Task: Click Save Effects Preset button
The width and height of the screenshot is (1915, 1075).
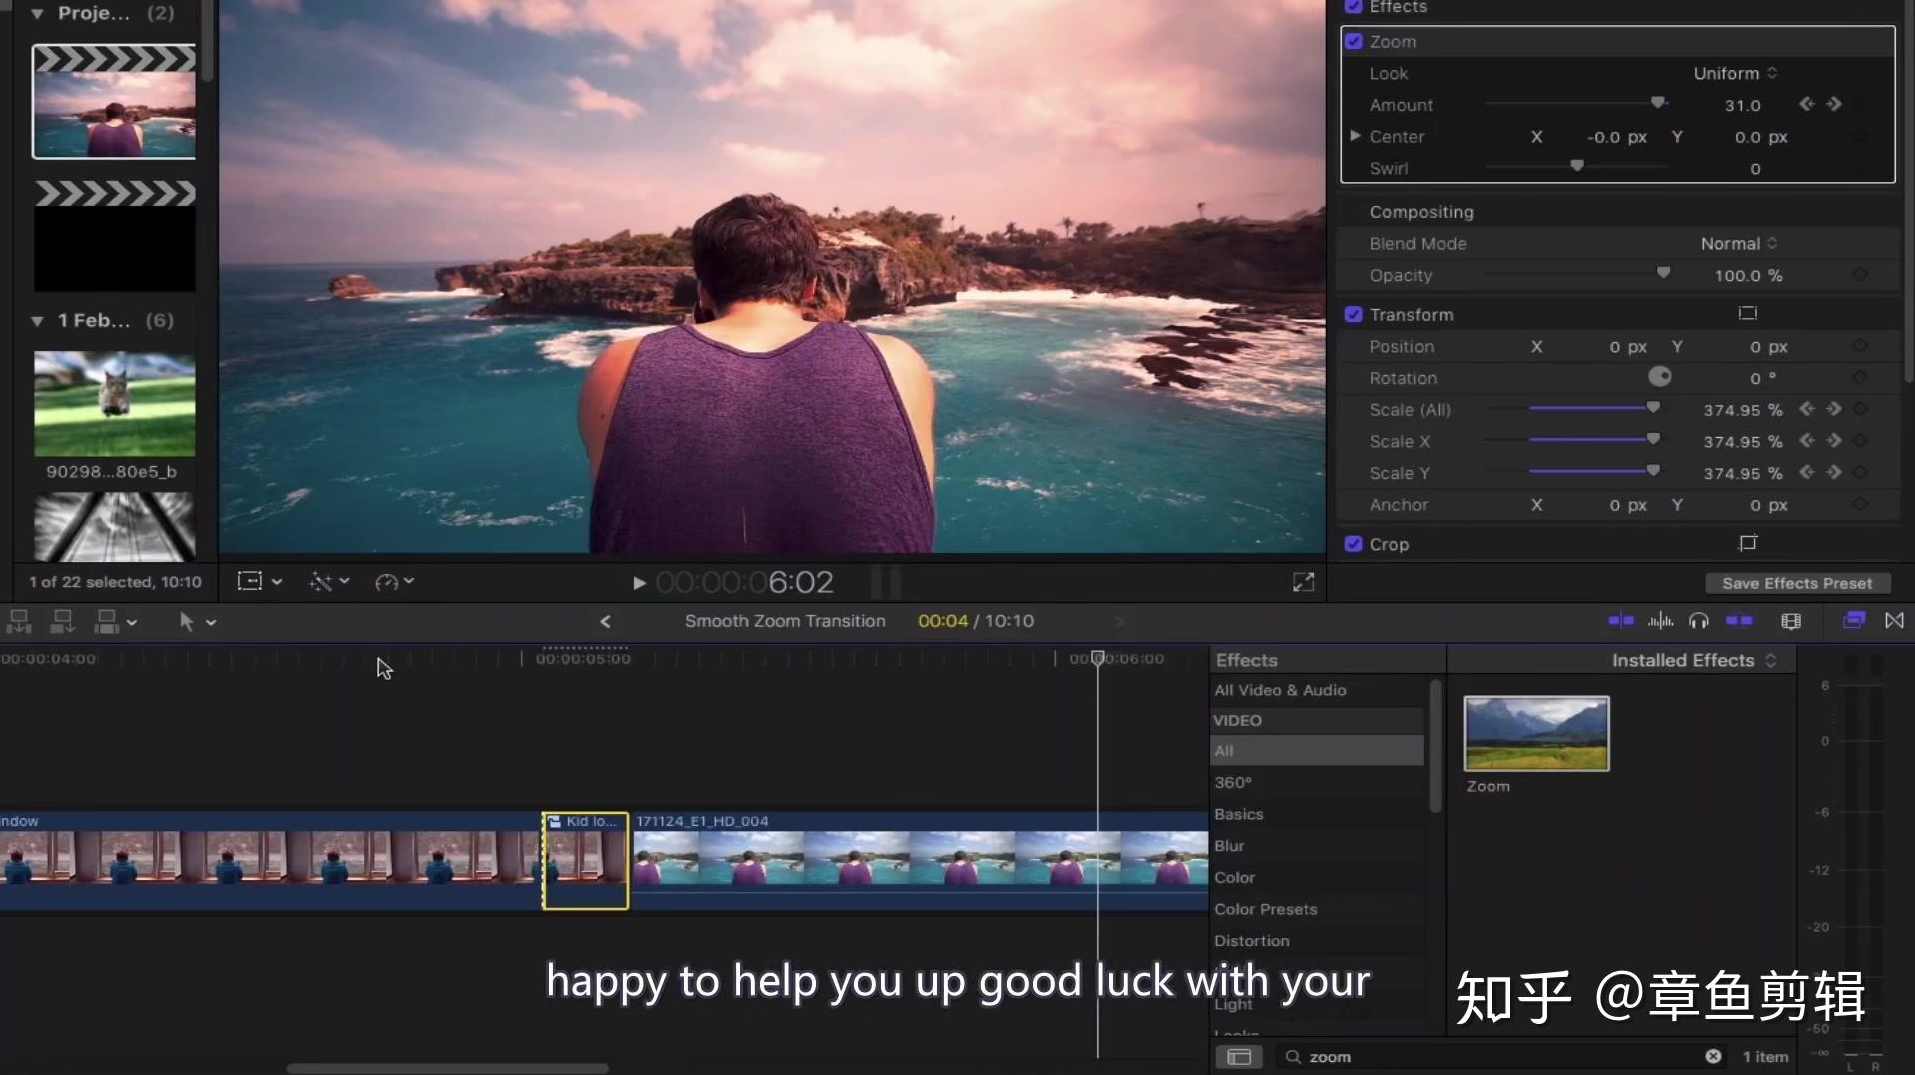Action: [1796, 584]
